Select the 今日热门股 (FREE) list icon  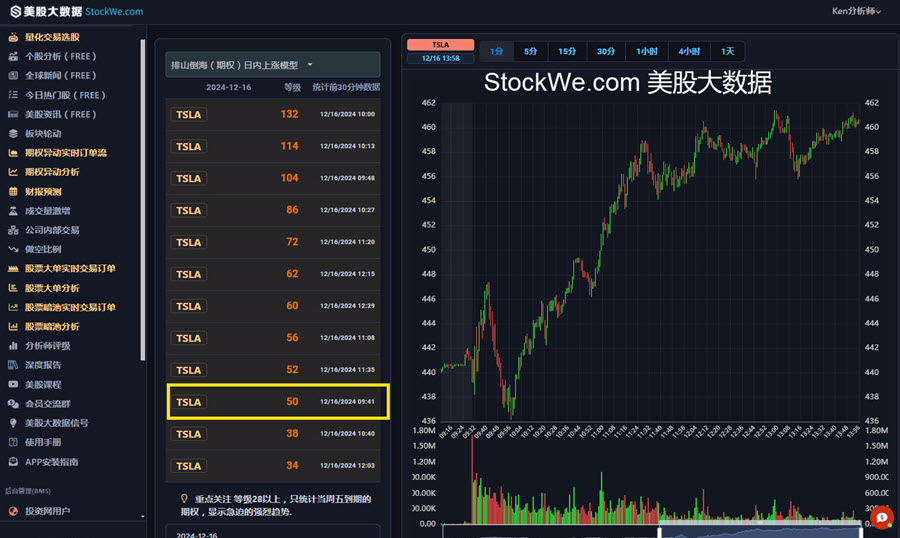point(13,95)
